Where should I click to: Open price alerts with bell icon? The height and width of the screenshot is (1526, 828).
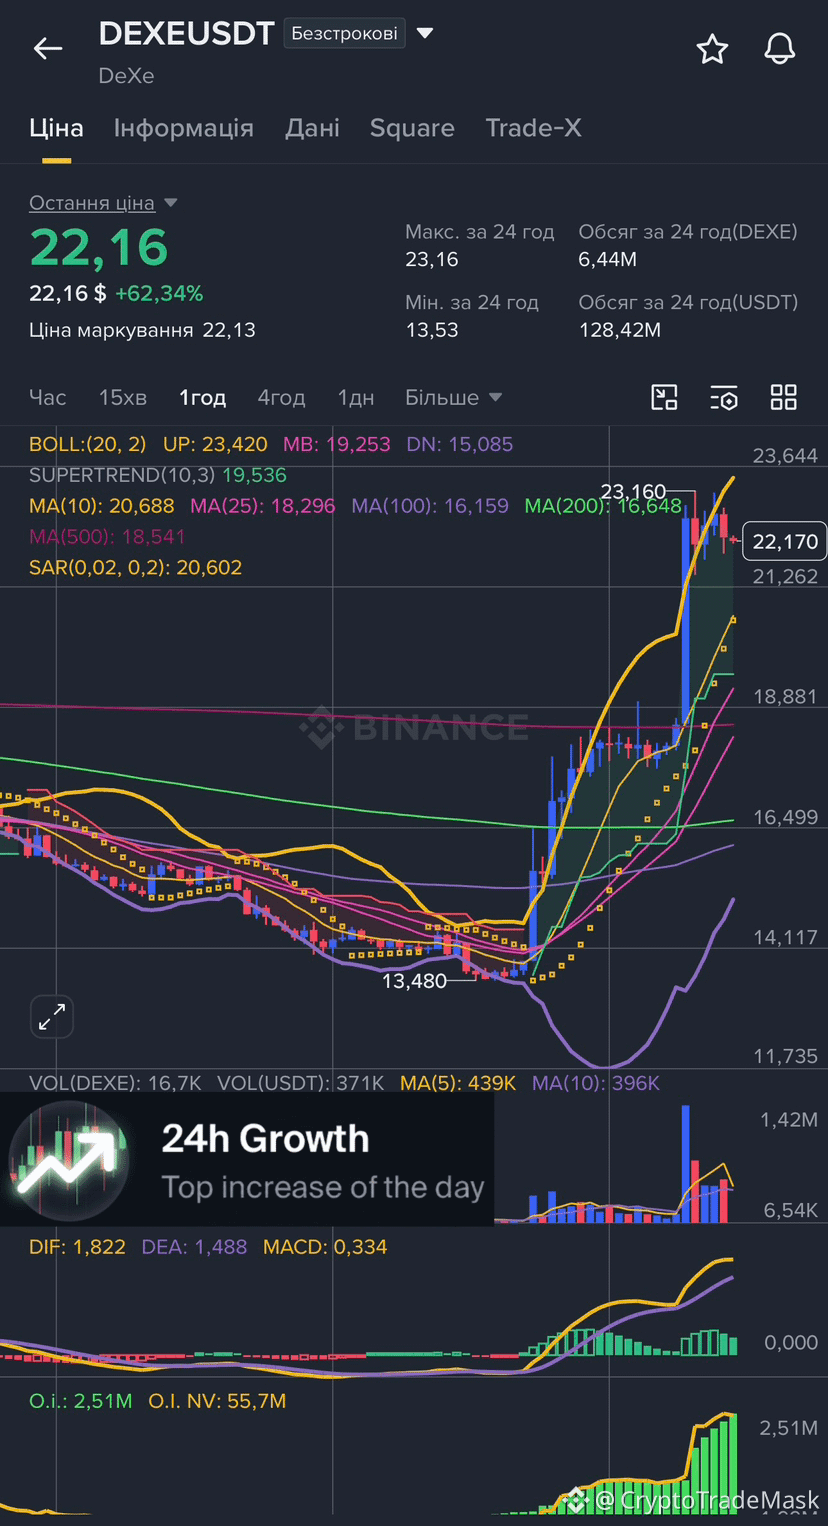(x=780, y=48)
